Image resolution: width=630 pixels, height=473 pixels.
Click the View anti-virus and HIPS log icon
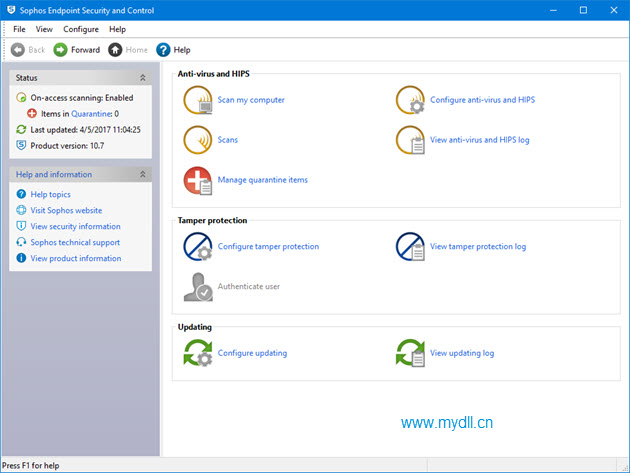[410, 140]
